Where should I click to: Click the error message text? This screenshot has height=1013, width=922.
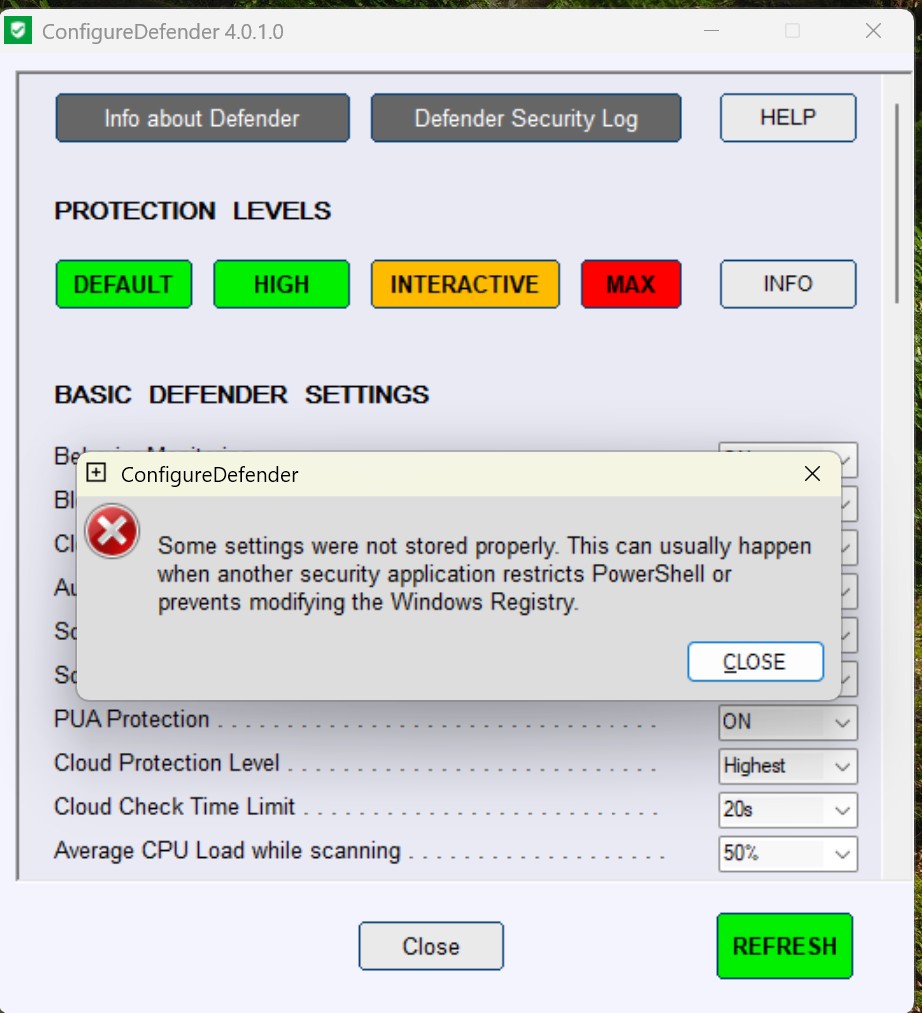pos(485,574)
